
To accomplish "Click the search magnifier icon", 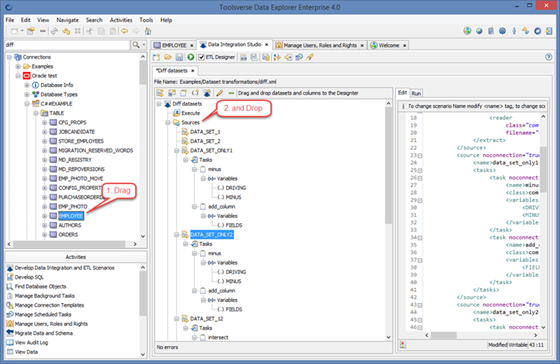I will [136, 45].
